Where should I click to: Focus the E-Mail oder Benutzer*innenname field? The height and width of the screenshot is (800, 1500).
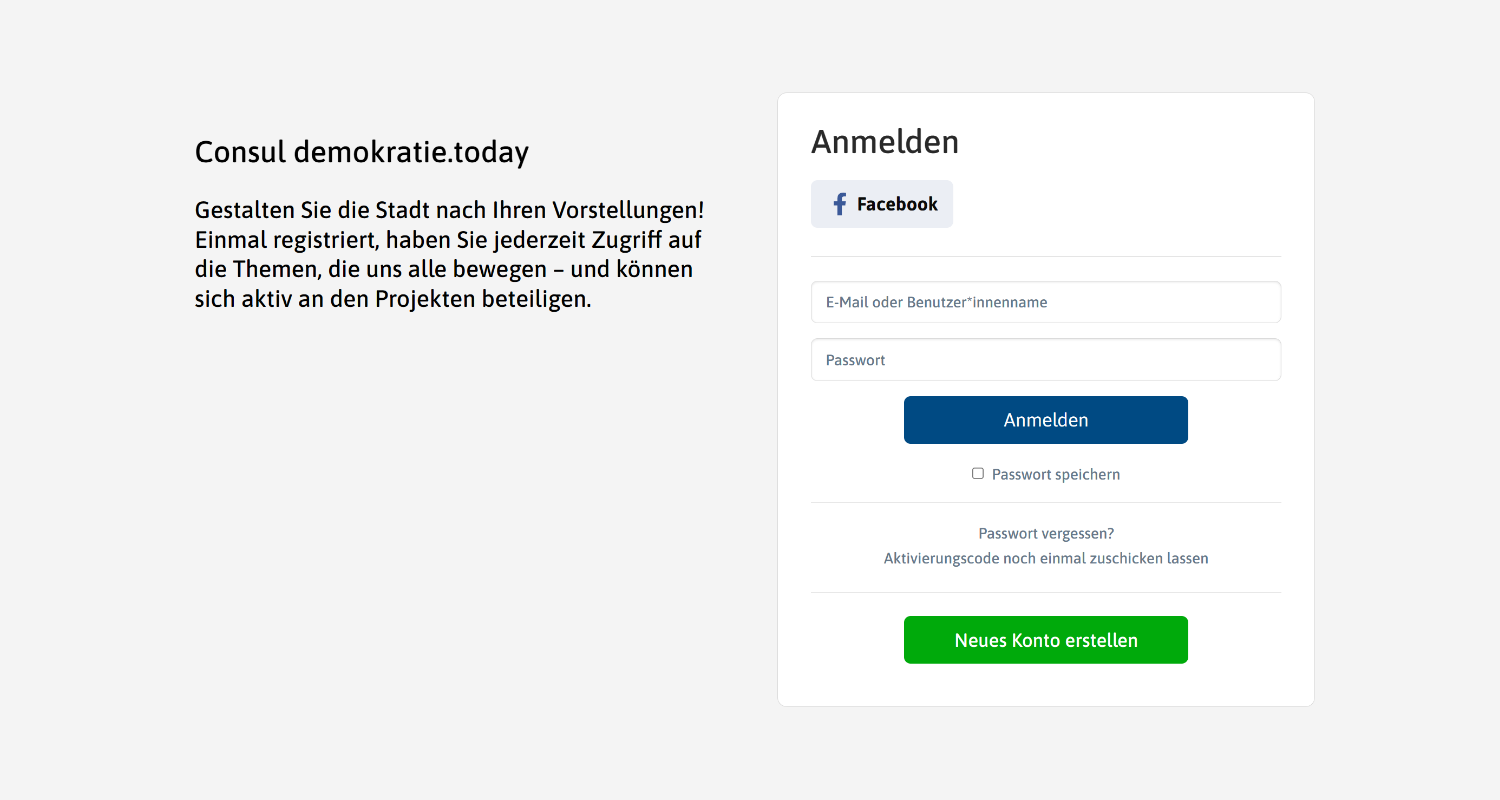pos(1045,302)
